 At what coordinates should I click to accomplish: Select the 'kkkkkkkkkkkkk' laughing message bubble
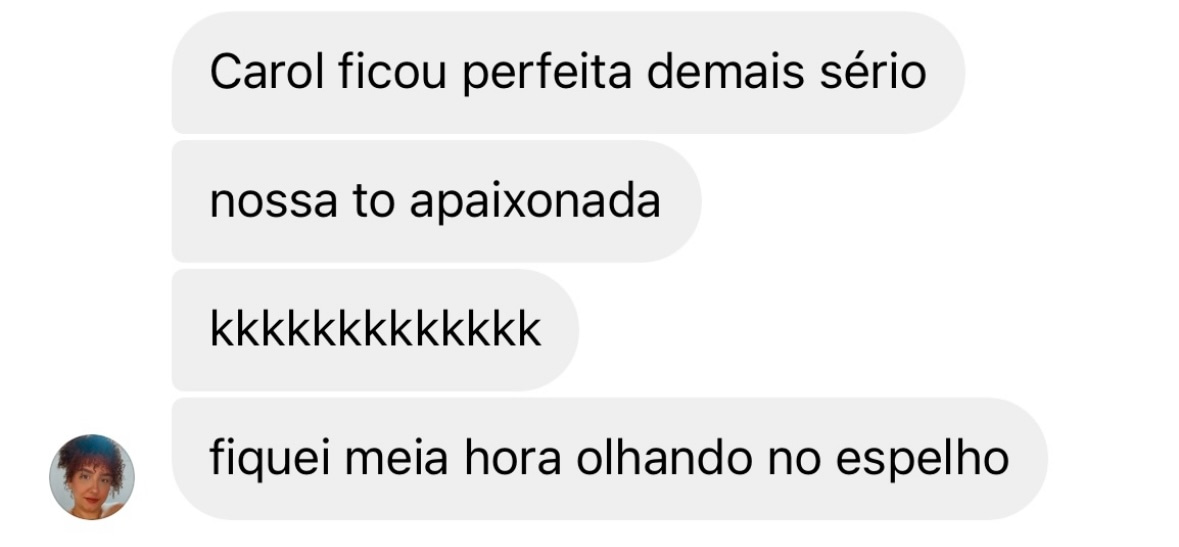tap(375, 330)
